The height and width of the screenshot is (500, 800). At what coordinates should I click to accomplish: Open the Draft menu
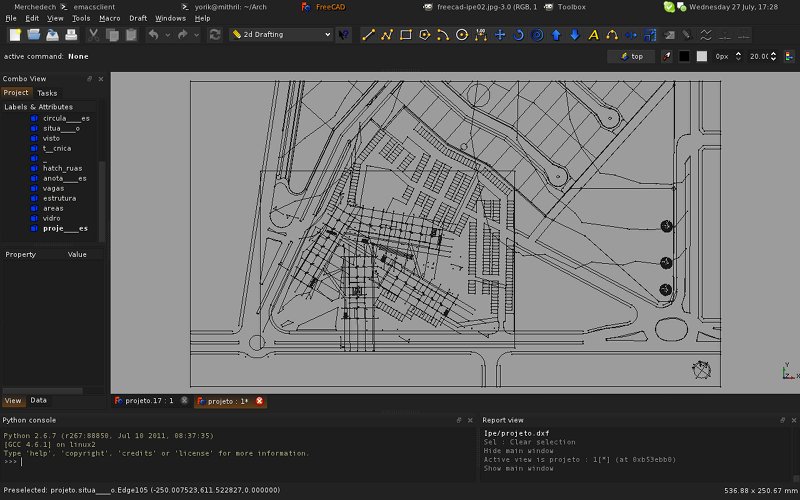click(x=138, y=18)
